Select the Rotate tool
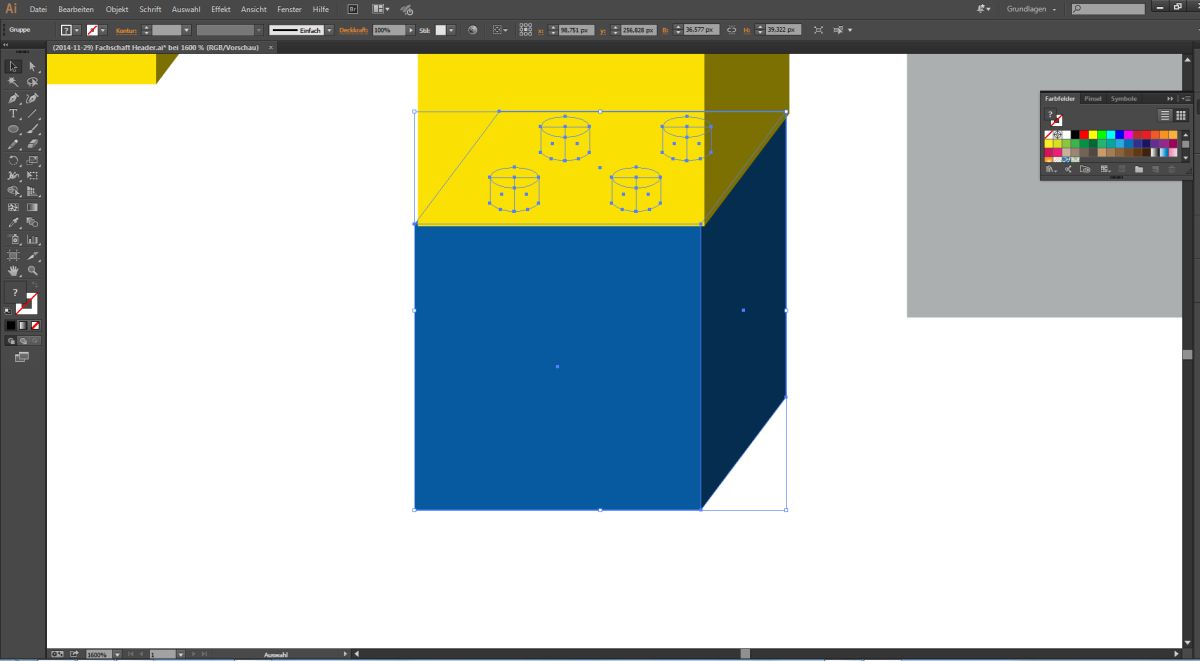Viewport: 1200px width, 661px height. [x=13, y=160]
